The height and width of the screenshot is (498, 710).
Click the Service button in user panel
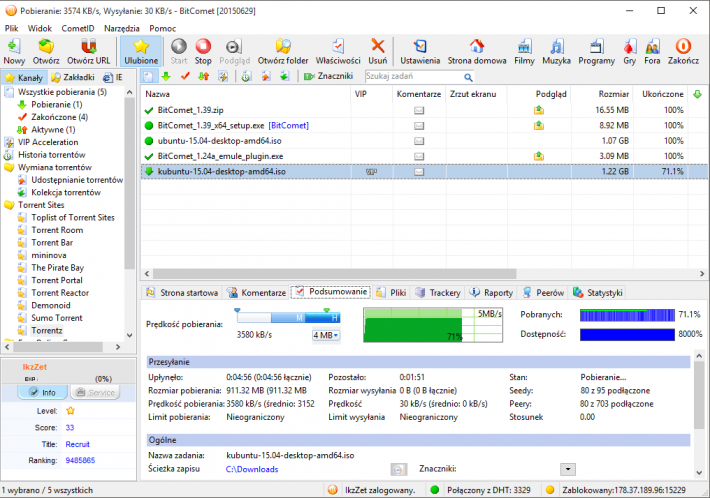point(96,392)
